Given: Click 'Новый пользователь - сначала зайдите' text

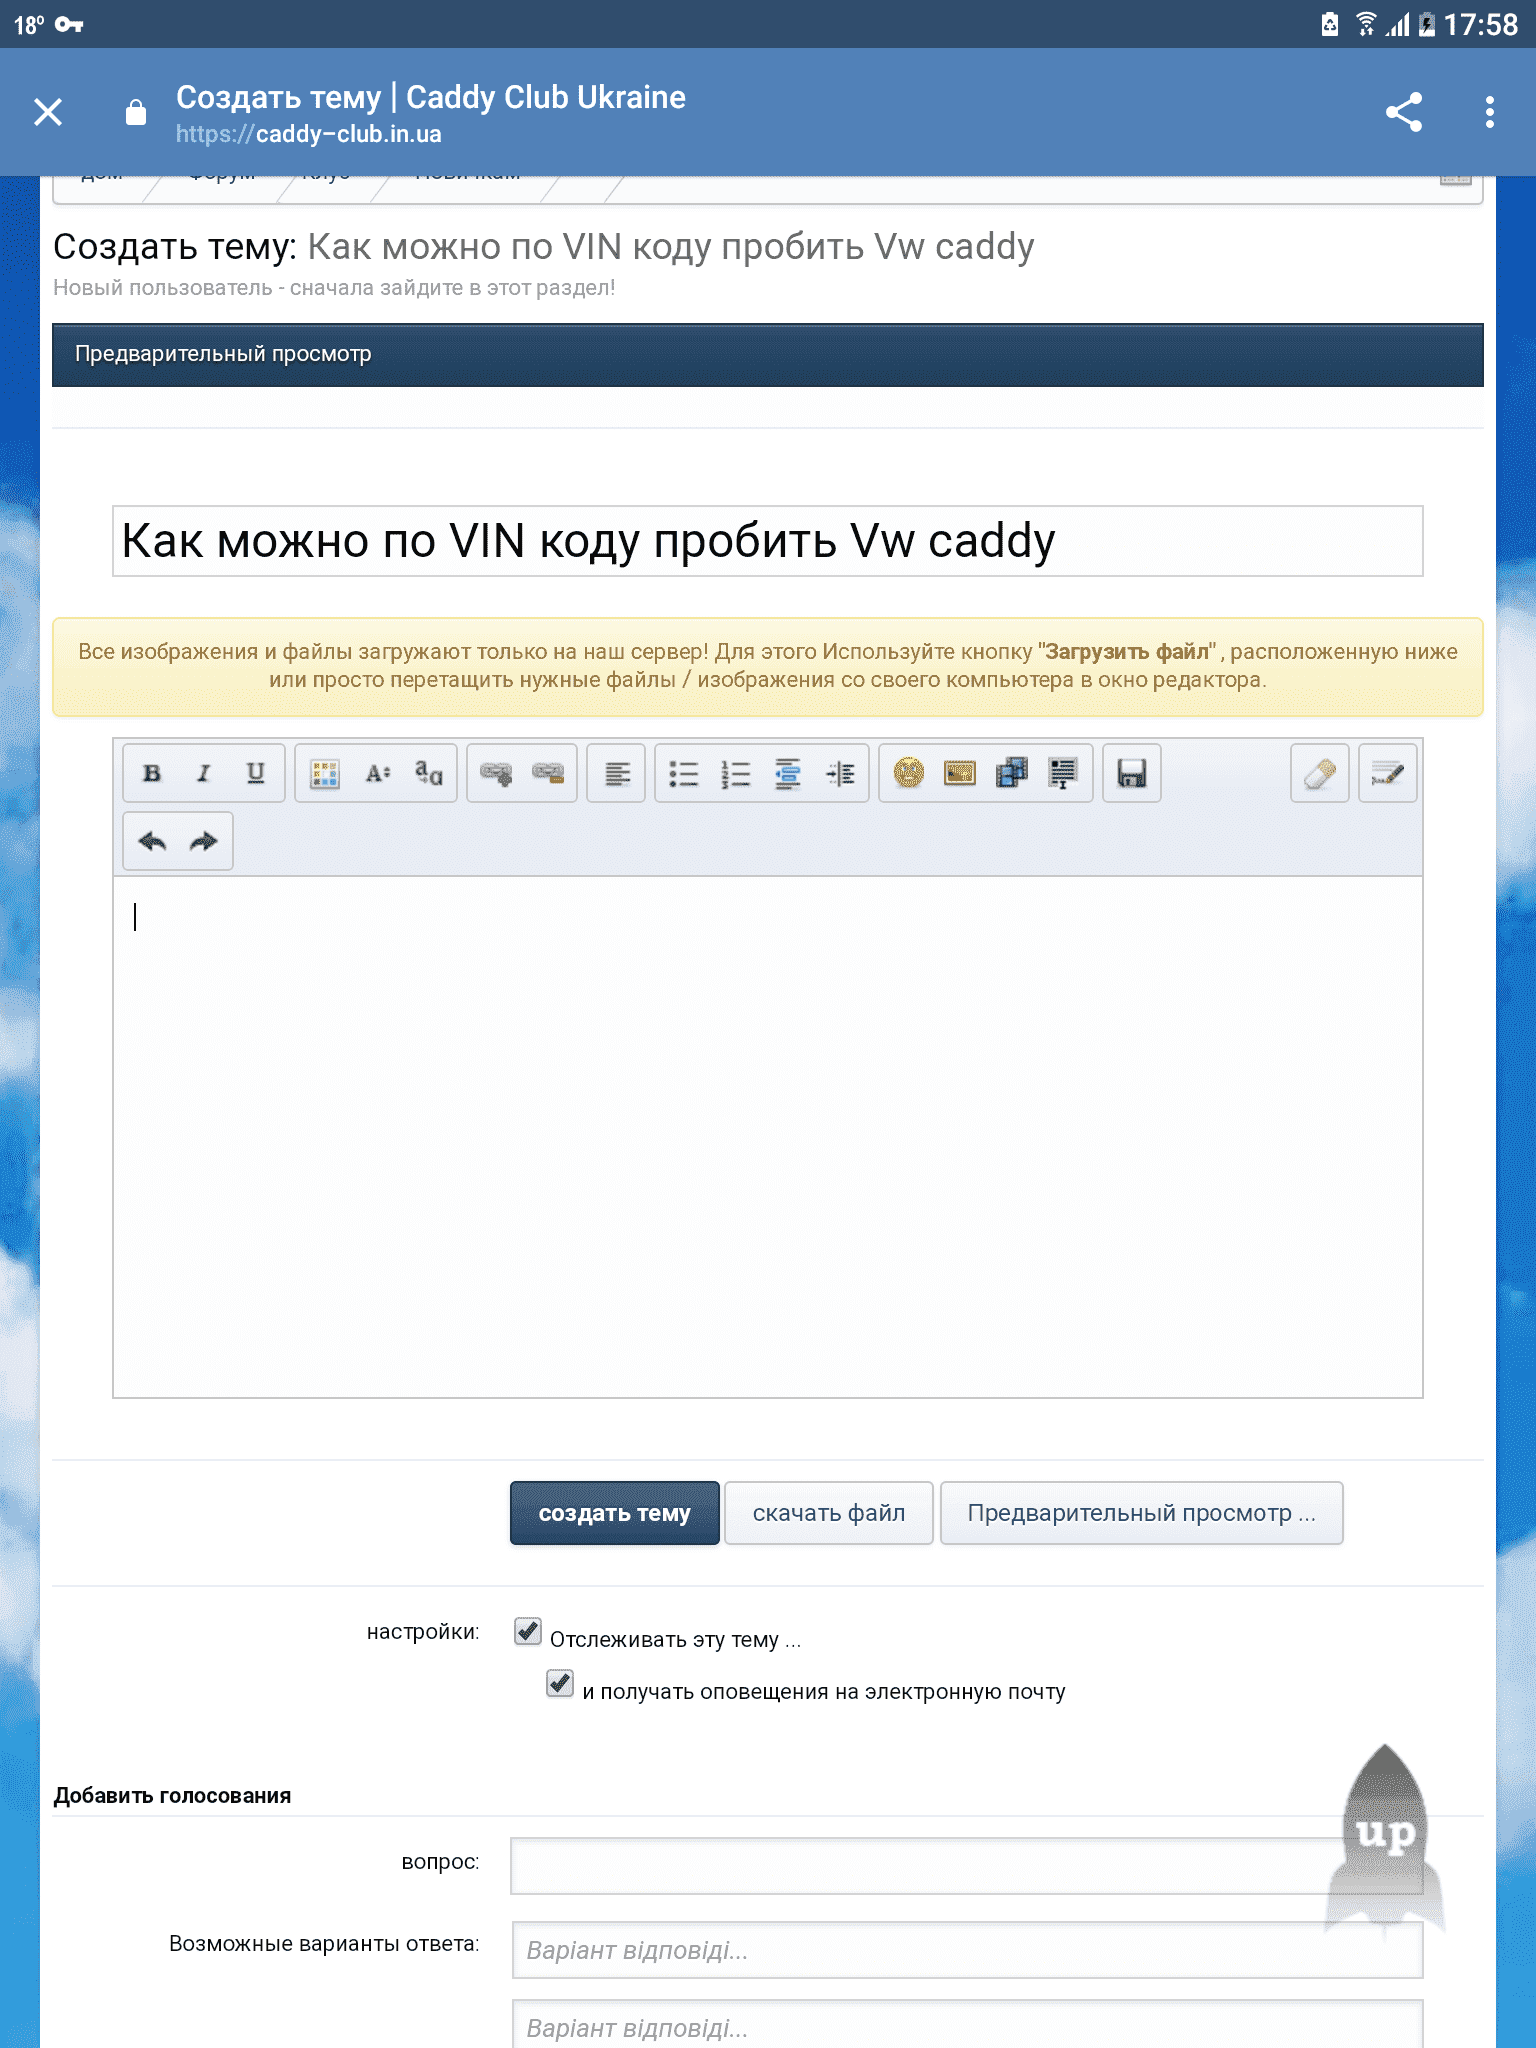Looking at the screenshot, I should pyautogui.click(x=334, y=288).
